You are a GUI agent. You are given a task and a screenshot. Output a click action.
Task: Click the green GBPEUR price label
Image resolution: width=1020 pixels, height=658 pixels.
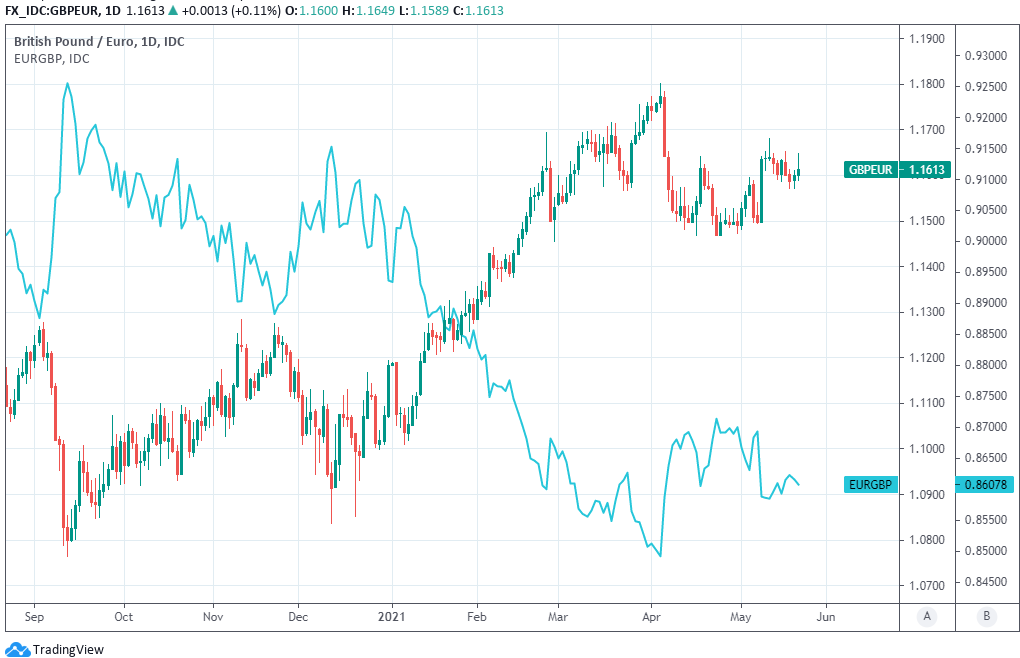[870, 170]
